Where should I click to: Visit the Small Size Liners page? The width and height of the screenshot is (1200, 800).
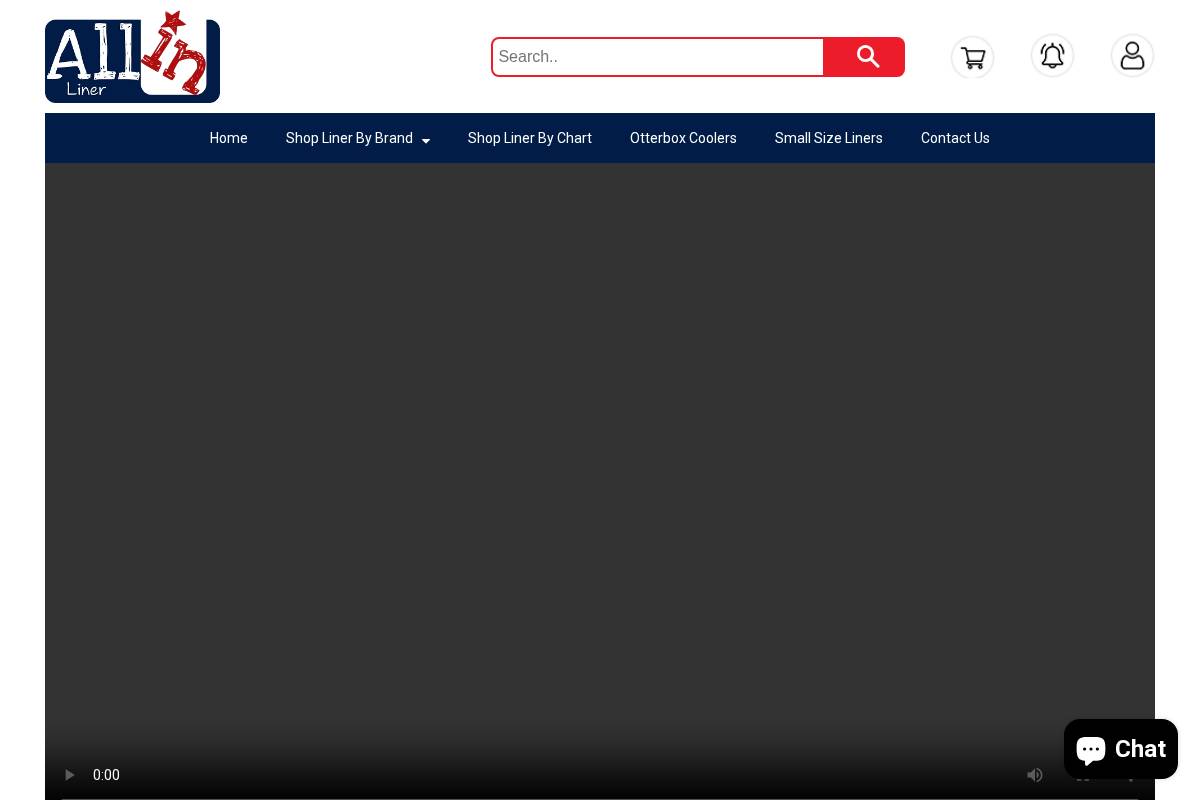pos(828,138)
